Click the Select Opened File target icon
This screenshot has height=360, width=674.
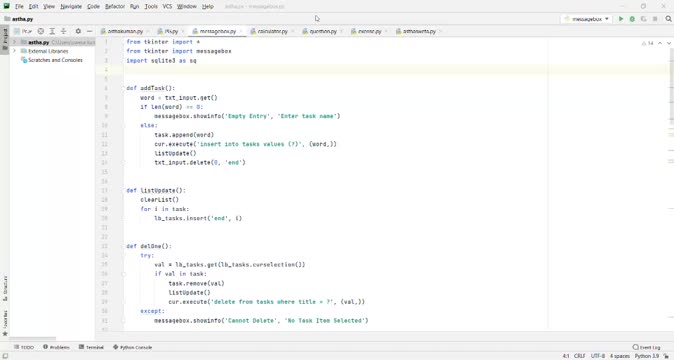40,31
